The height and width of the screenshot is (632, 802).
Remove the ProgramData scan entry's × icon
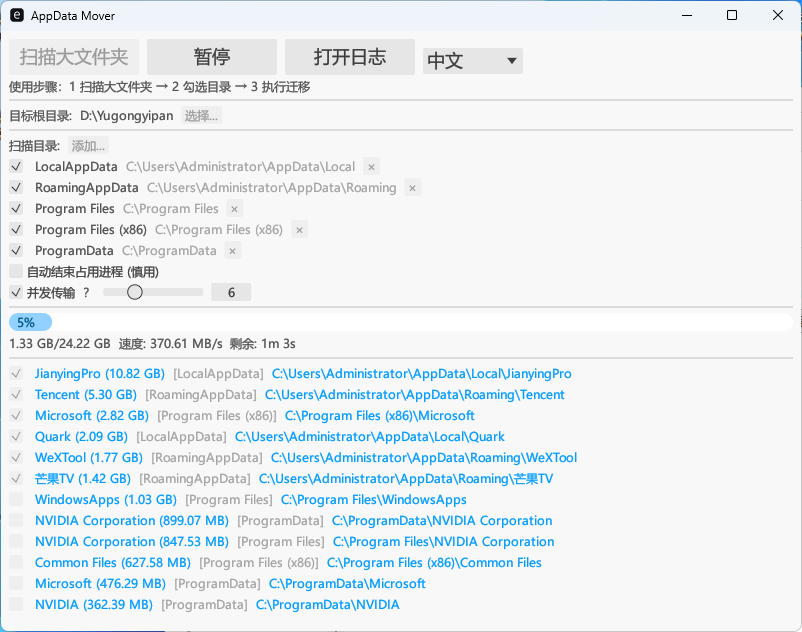(x=233, y=250)
